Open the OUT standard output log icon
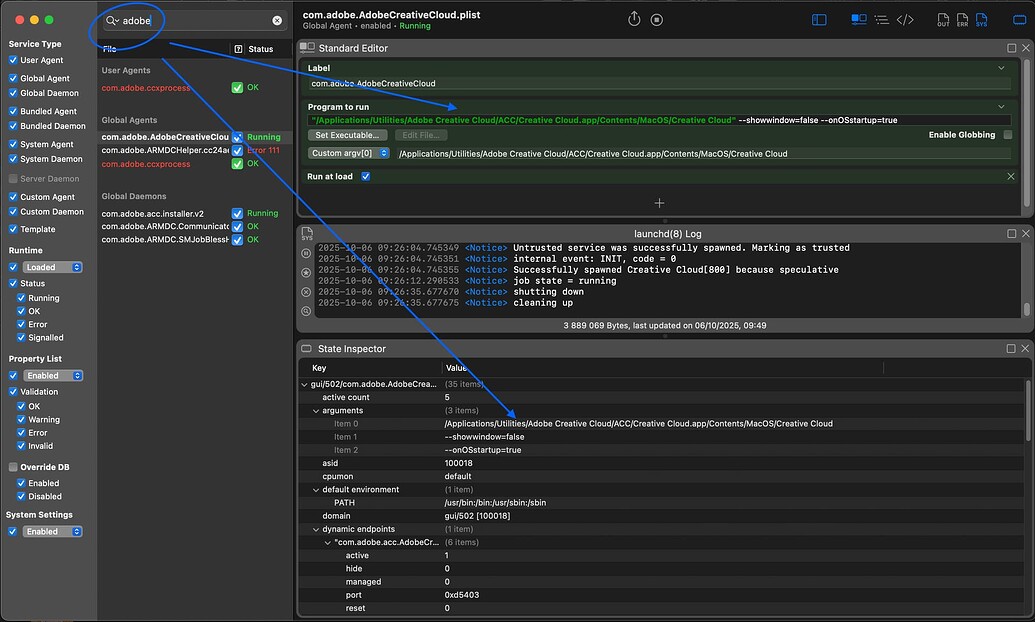This screenshot has width=1035, height=622. point(941,18)
